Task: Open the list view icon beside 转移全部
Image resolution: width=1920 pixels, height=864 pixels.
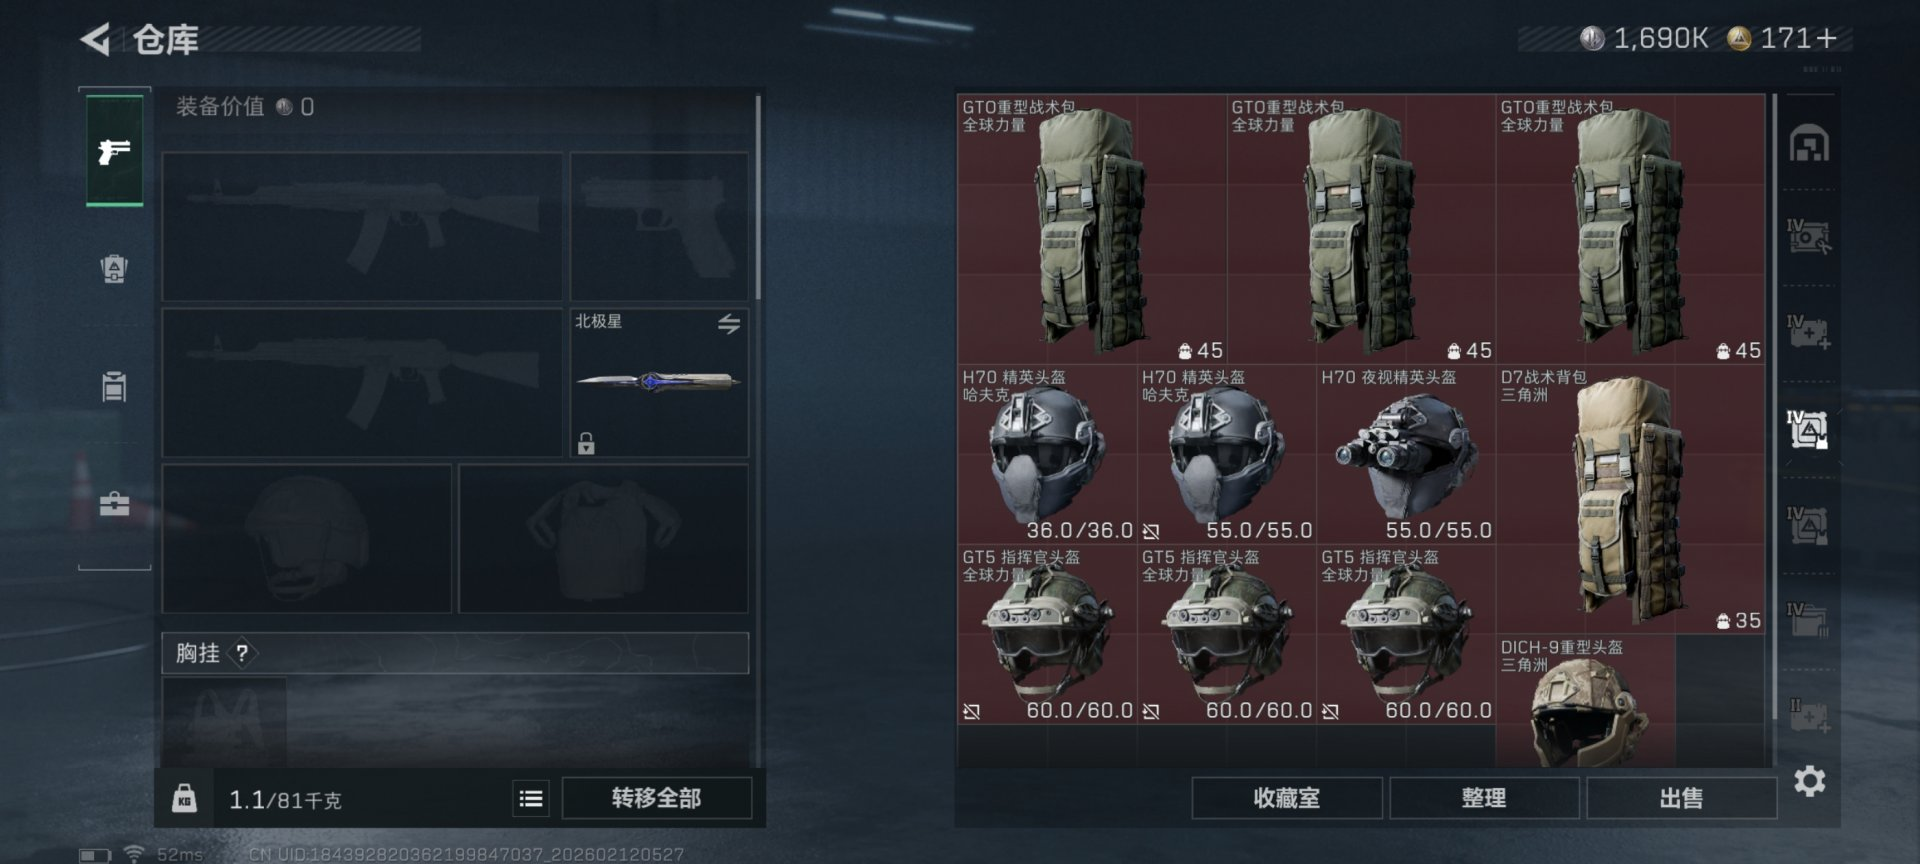Action: tap(531, 798)
